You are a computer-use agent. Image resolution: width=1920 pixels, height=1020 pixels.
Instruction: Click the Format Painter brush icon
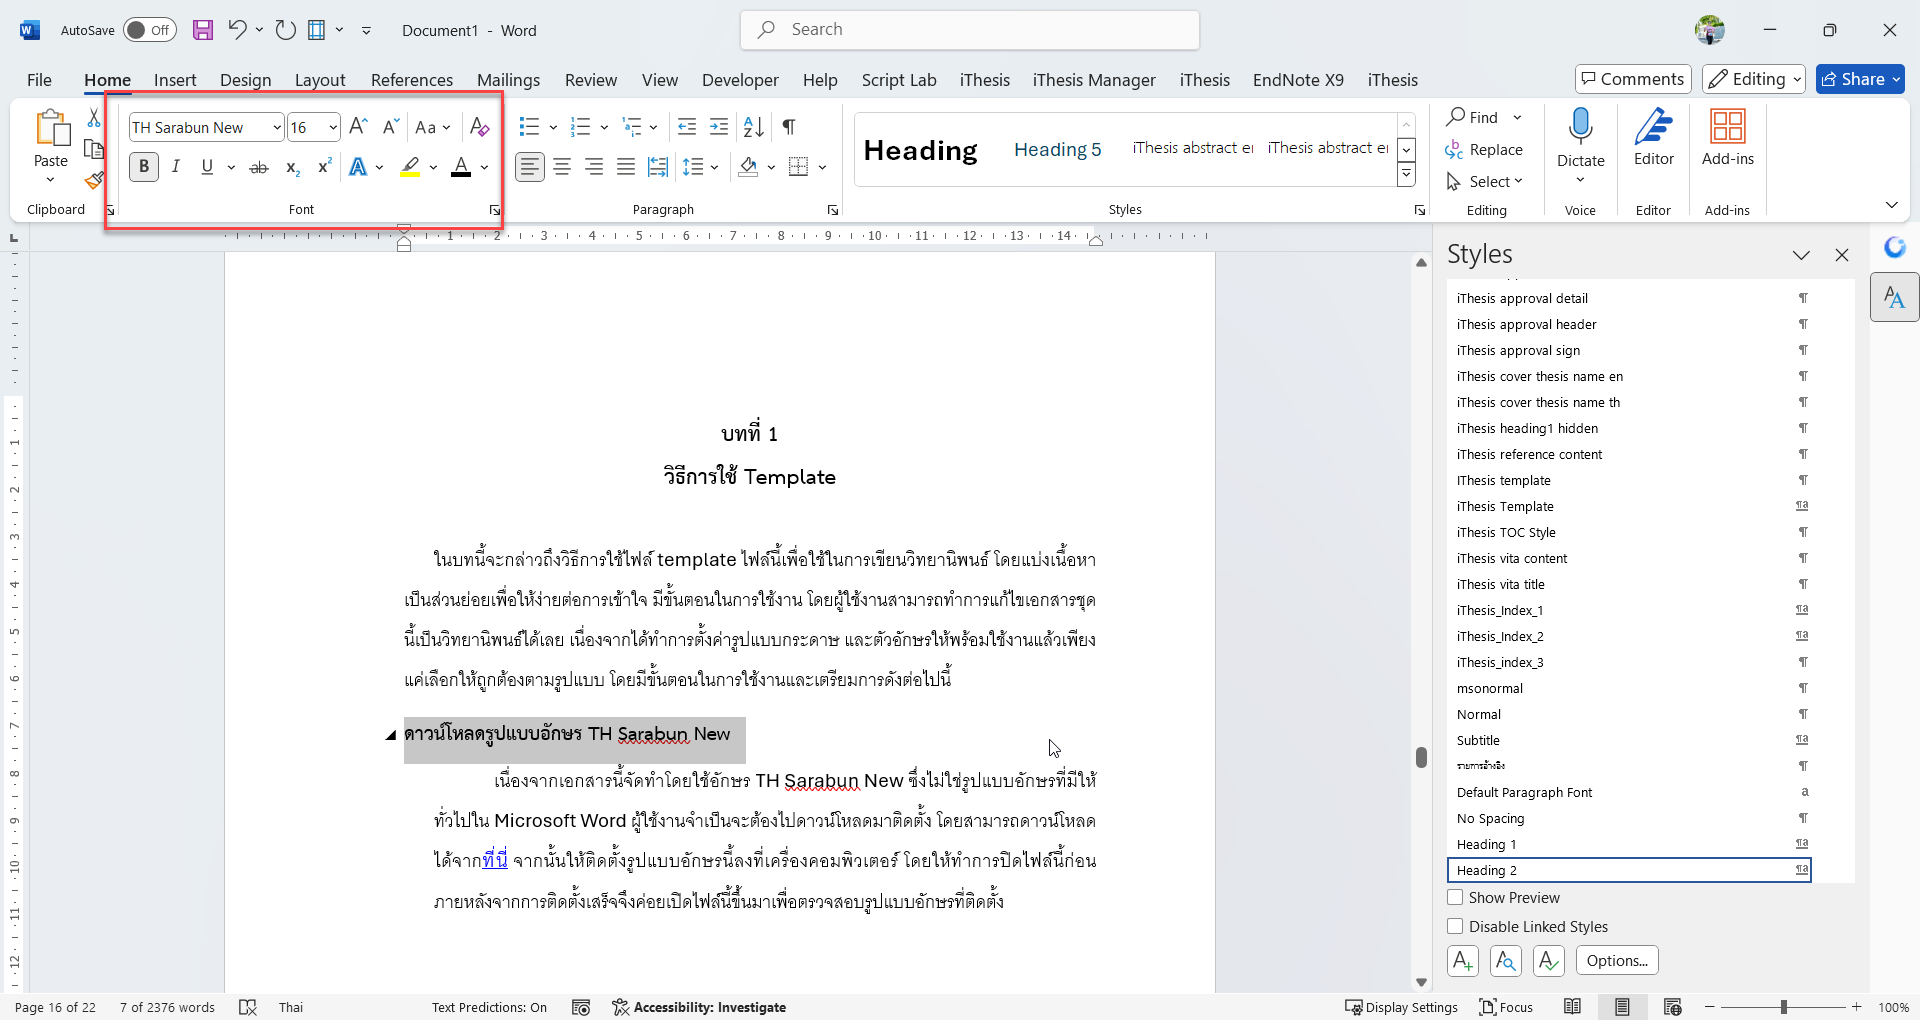94,180
